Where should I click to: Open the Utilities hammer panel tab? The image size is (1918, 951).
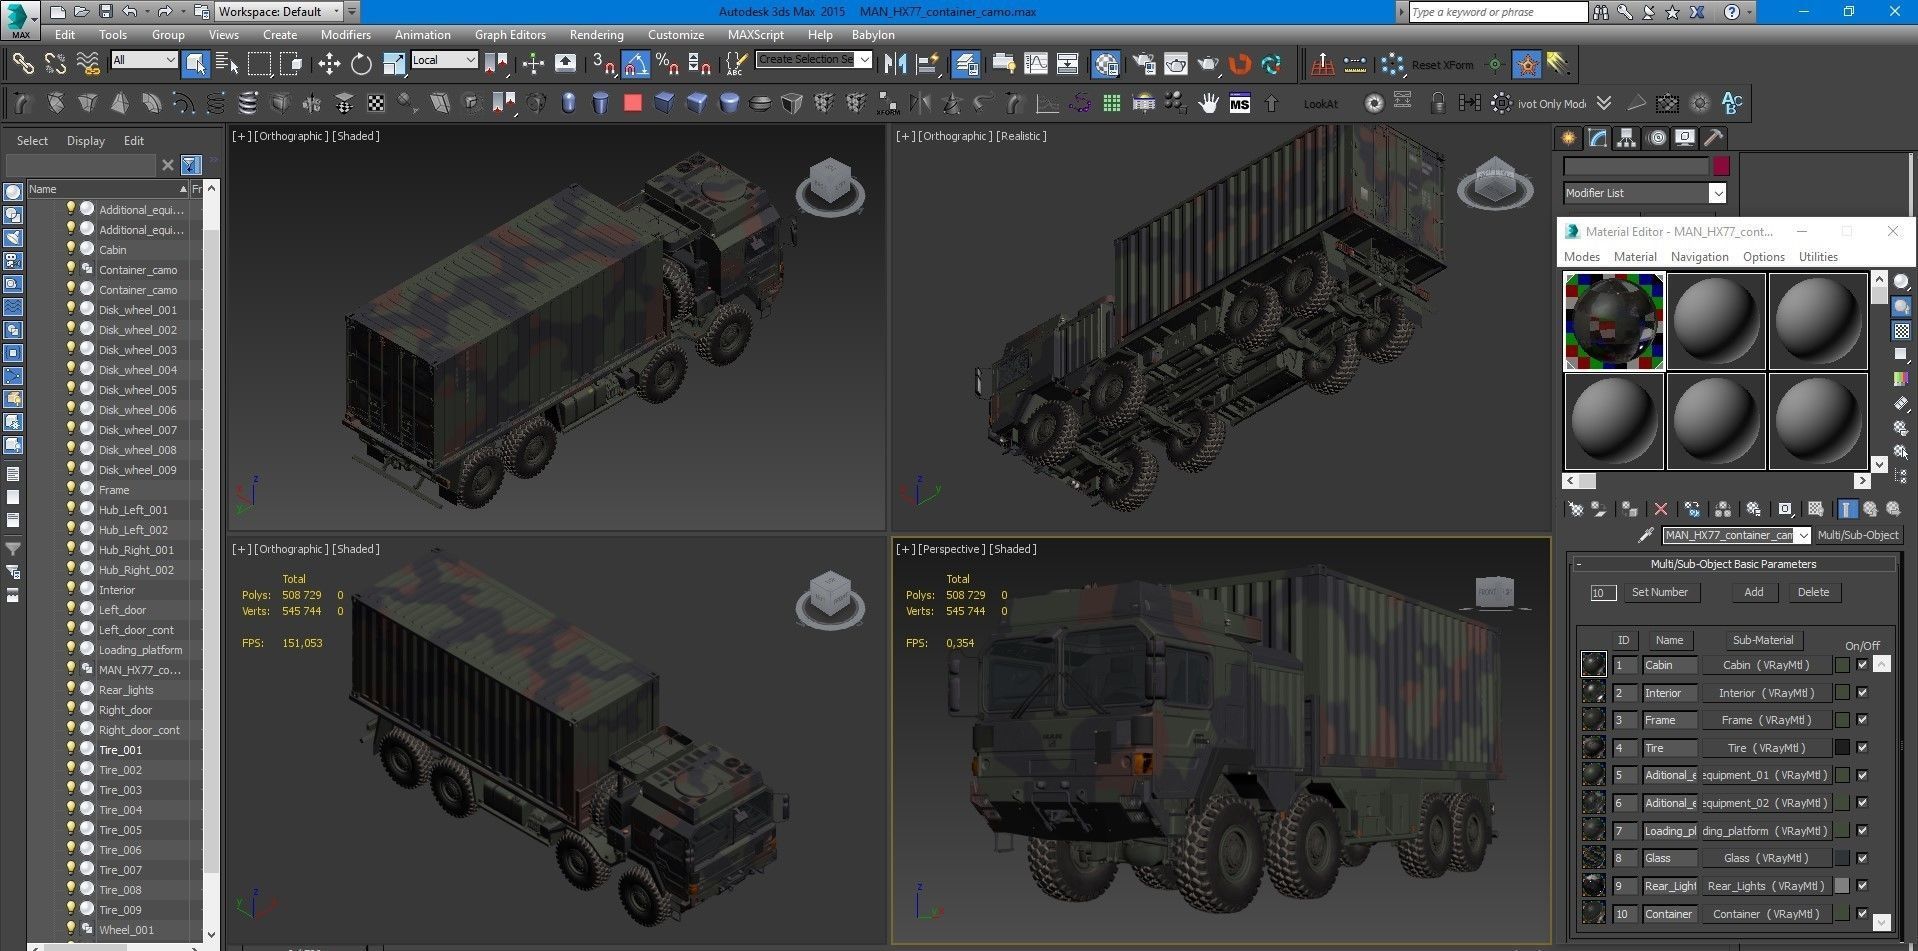1714,138
